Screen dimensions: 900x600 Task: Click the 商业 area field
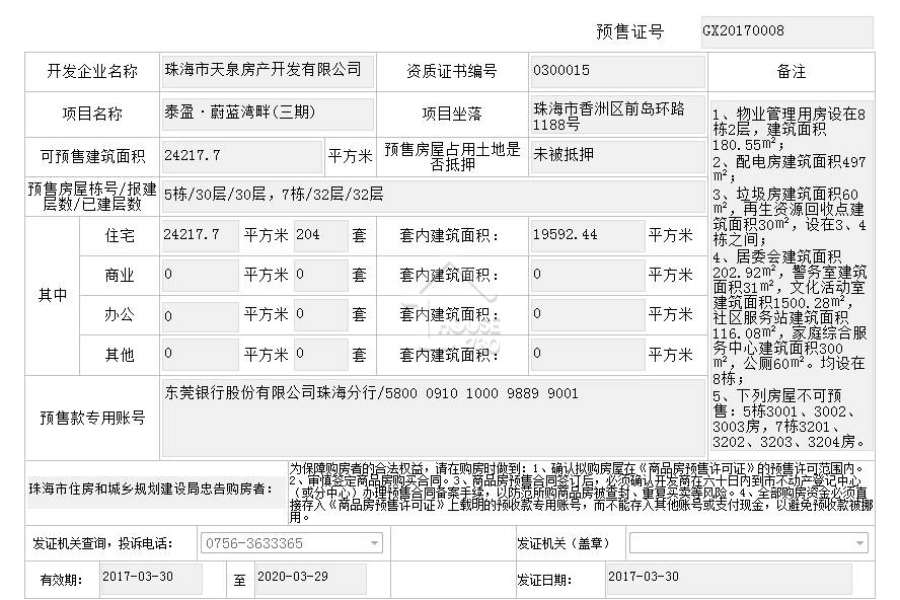click(200, 275)
